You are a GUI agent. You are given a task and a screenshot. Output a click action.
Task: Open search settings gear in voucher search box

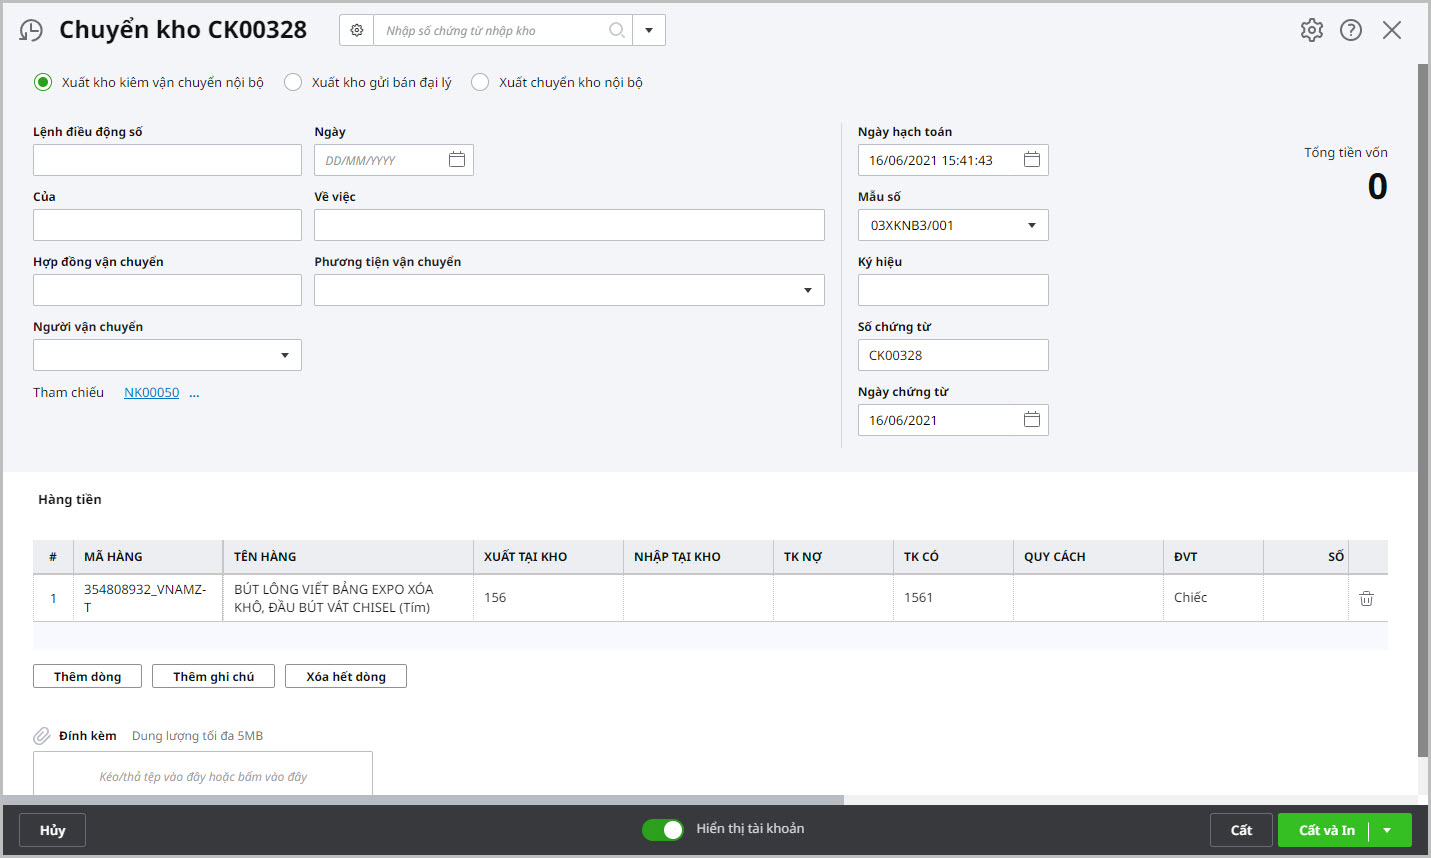pyautogui.click(x=357, y=30)
